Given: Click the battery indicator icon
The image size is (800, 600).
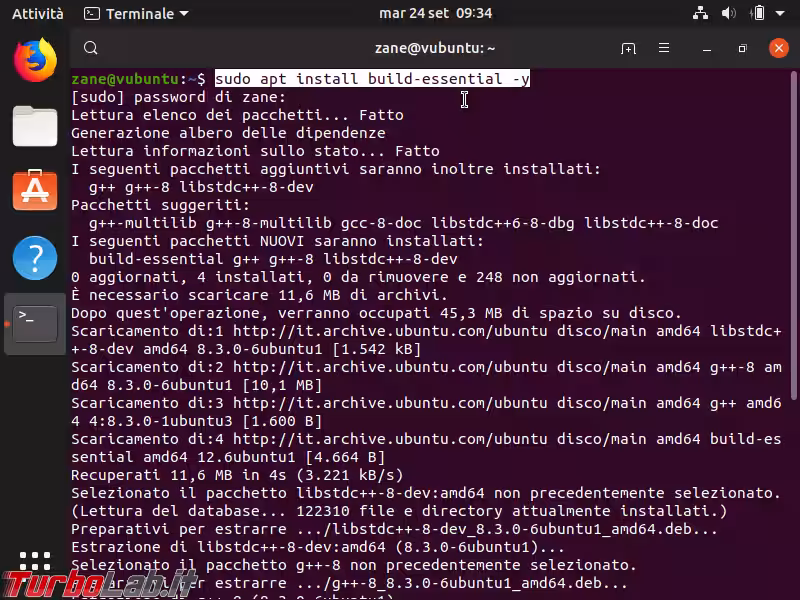Looking at the screenshot, I should (757, 14).
